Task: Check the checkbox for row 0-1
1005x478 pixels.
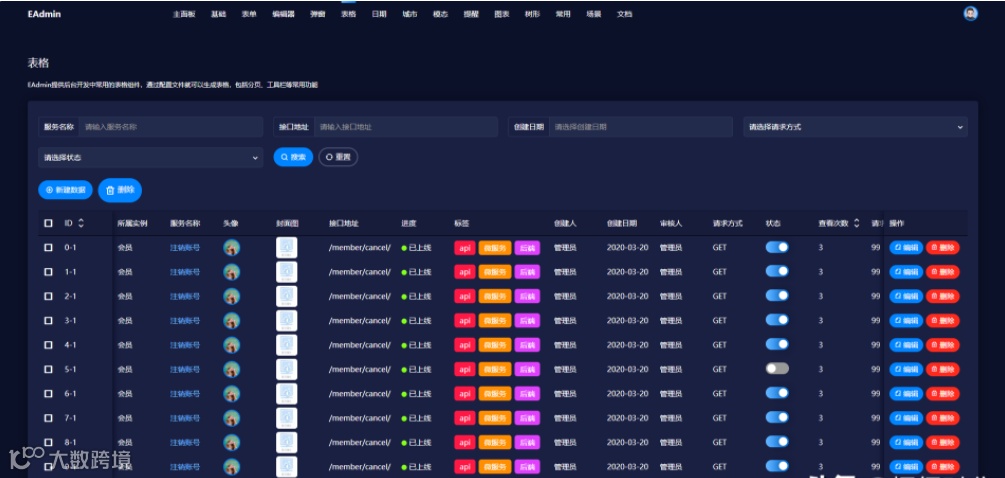Action: (48, 247)
